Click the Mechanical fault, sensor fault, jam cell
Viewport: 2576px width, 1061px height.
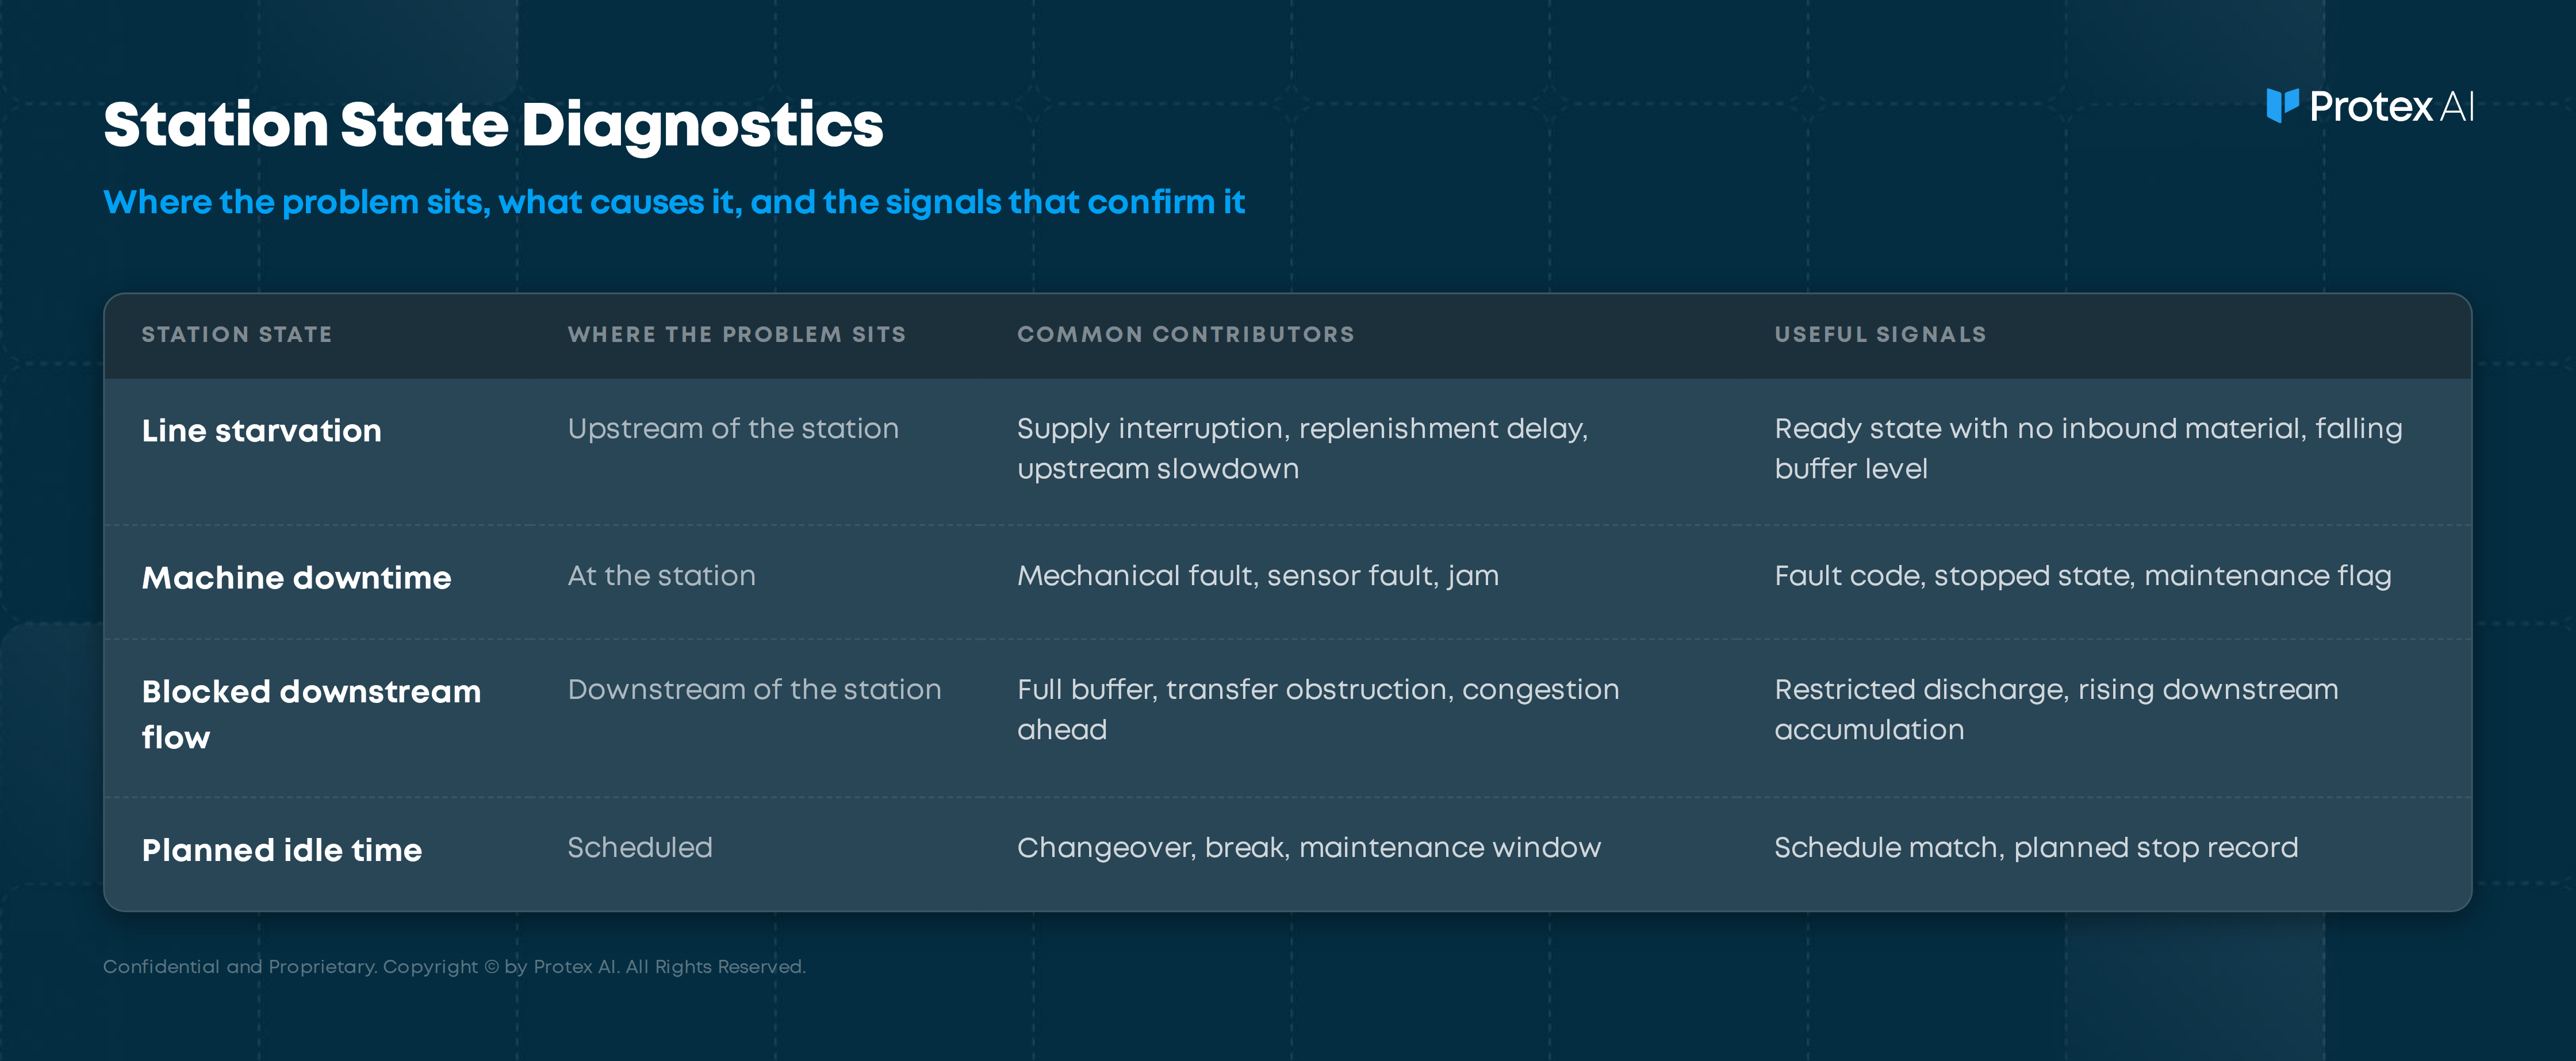(x=1258, y=577)
